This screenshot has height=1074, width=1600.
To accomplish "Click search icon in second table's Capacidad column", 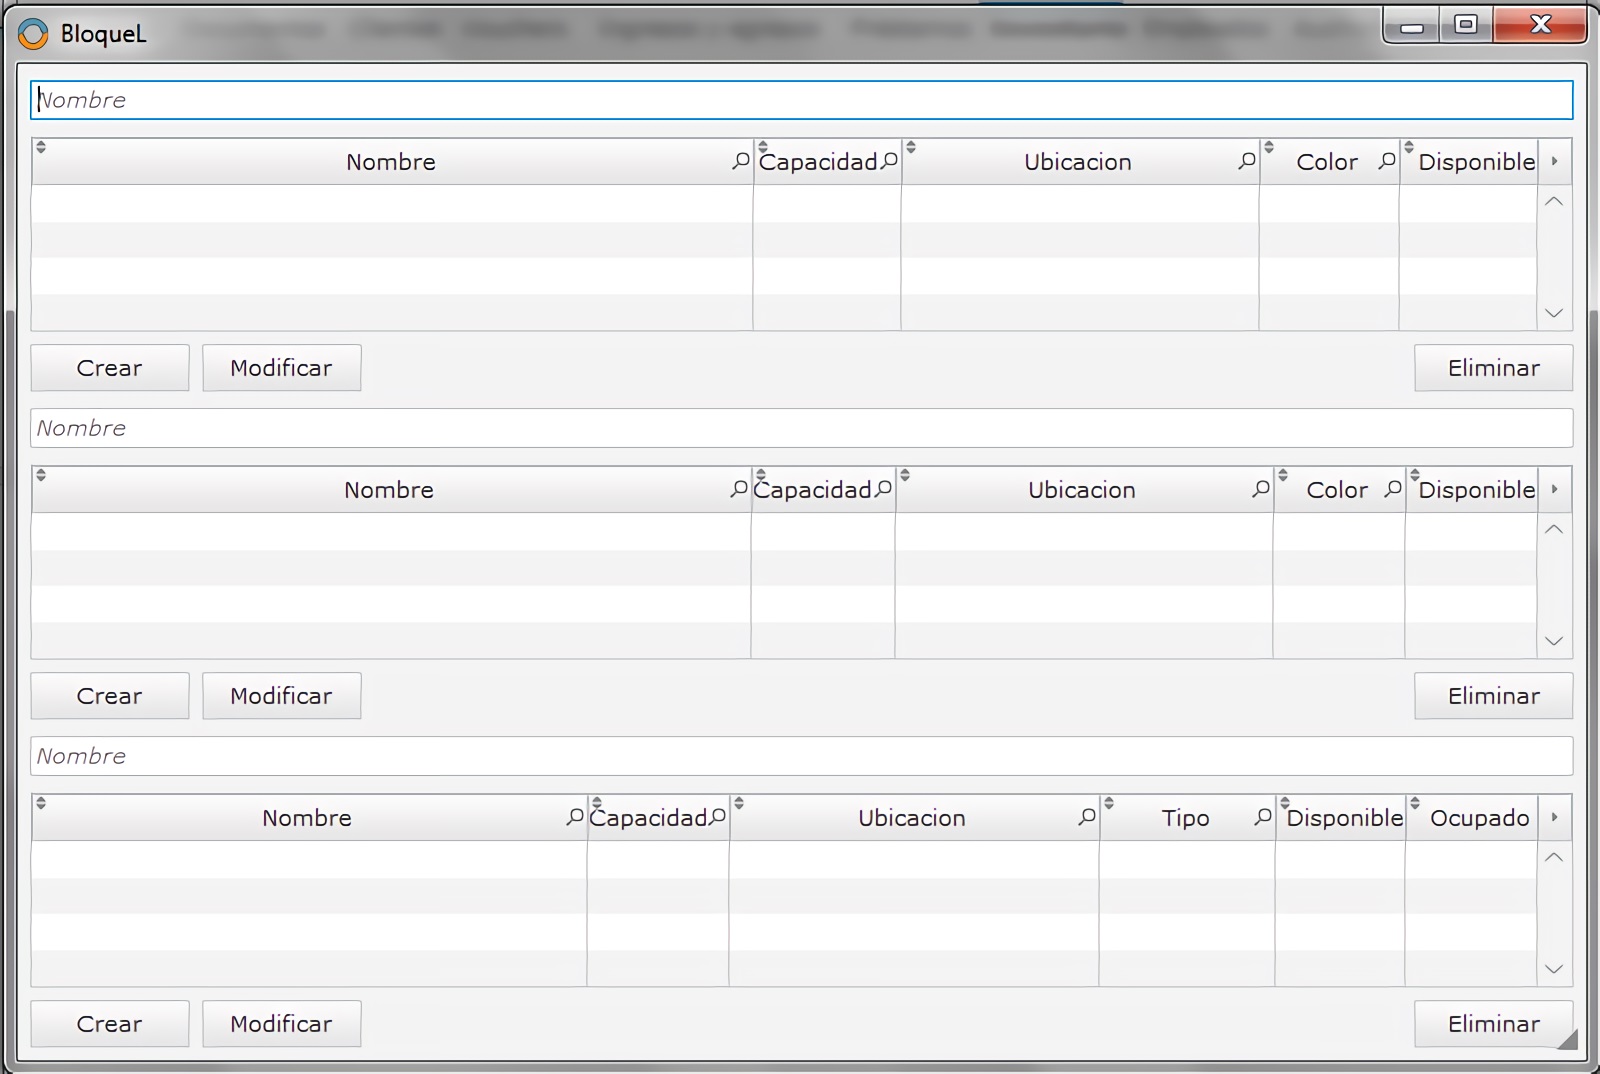I will pos(883,489).
